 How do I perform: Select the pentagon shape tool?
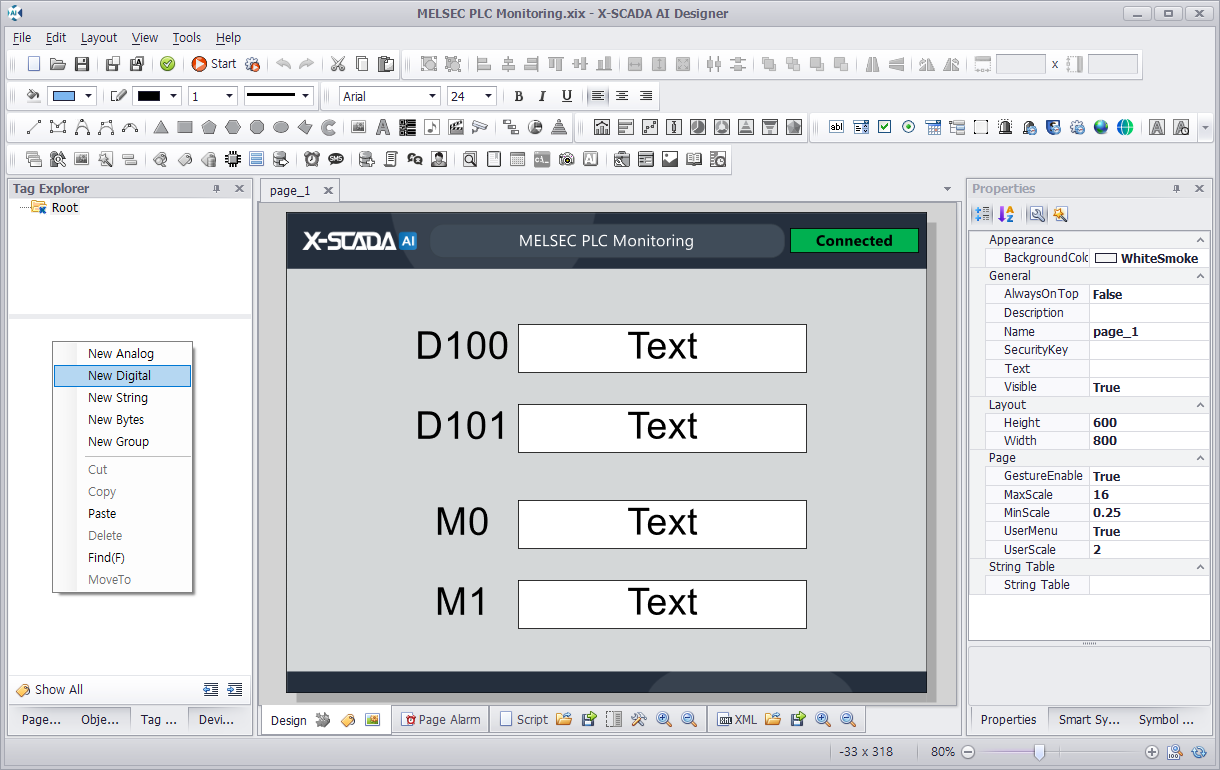tap(209, 127)
